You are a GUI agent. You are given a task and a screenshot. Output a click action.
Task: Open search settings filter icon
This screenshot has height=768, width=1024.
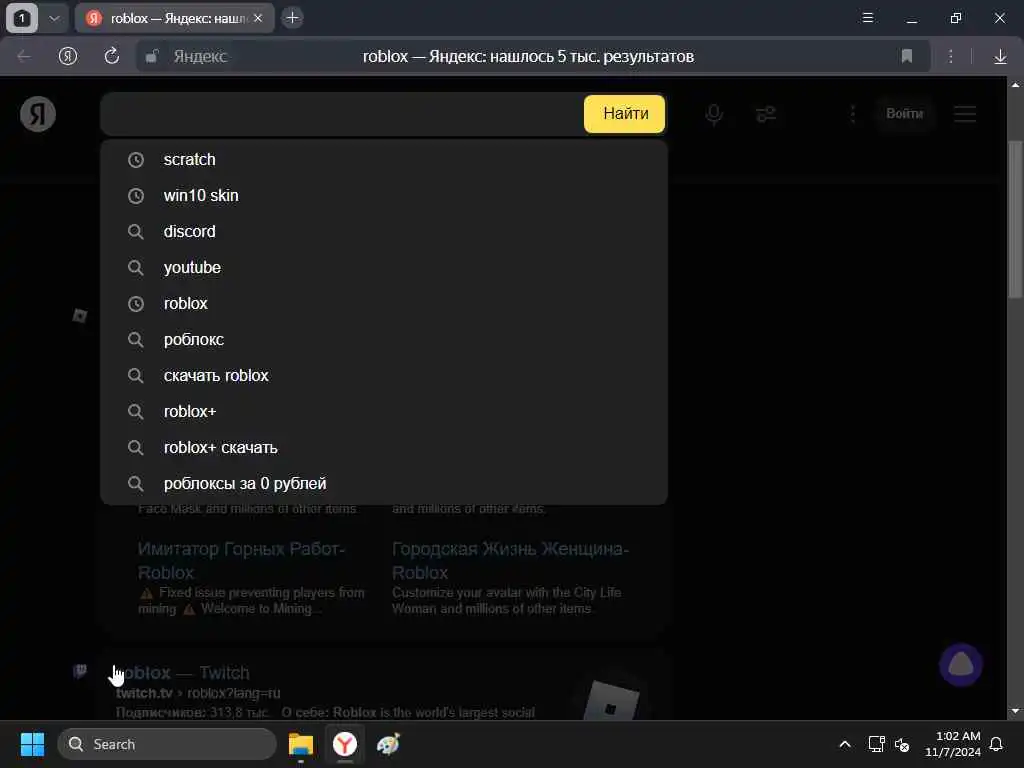(765, 114)
